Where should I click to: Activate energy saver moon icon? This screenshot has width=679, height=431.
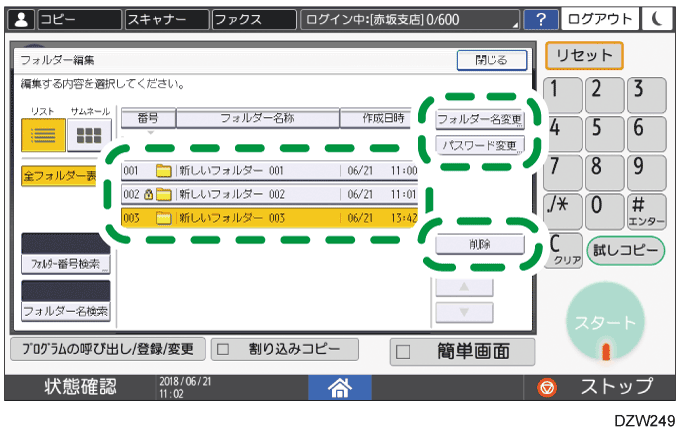657,19
